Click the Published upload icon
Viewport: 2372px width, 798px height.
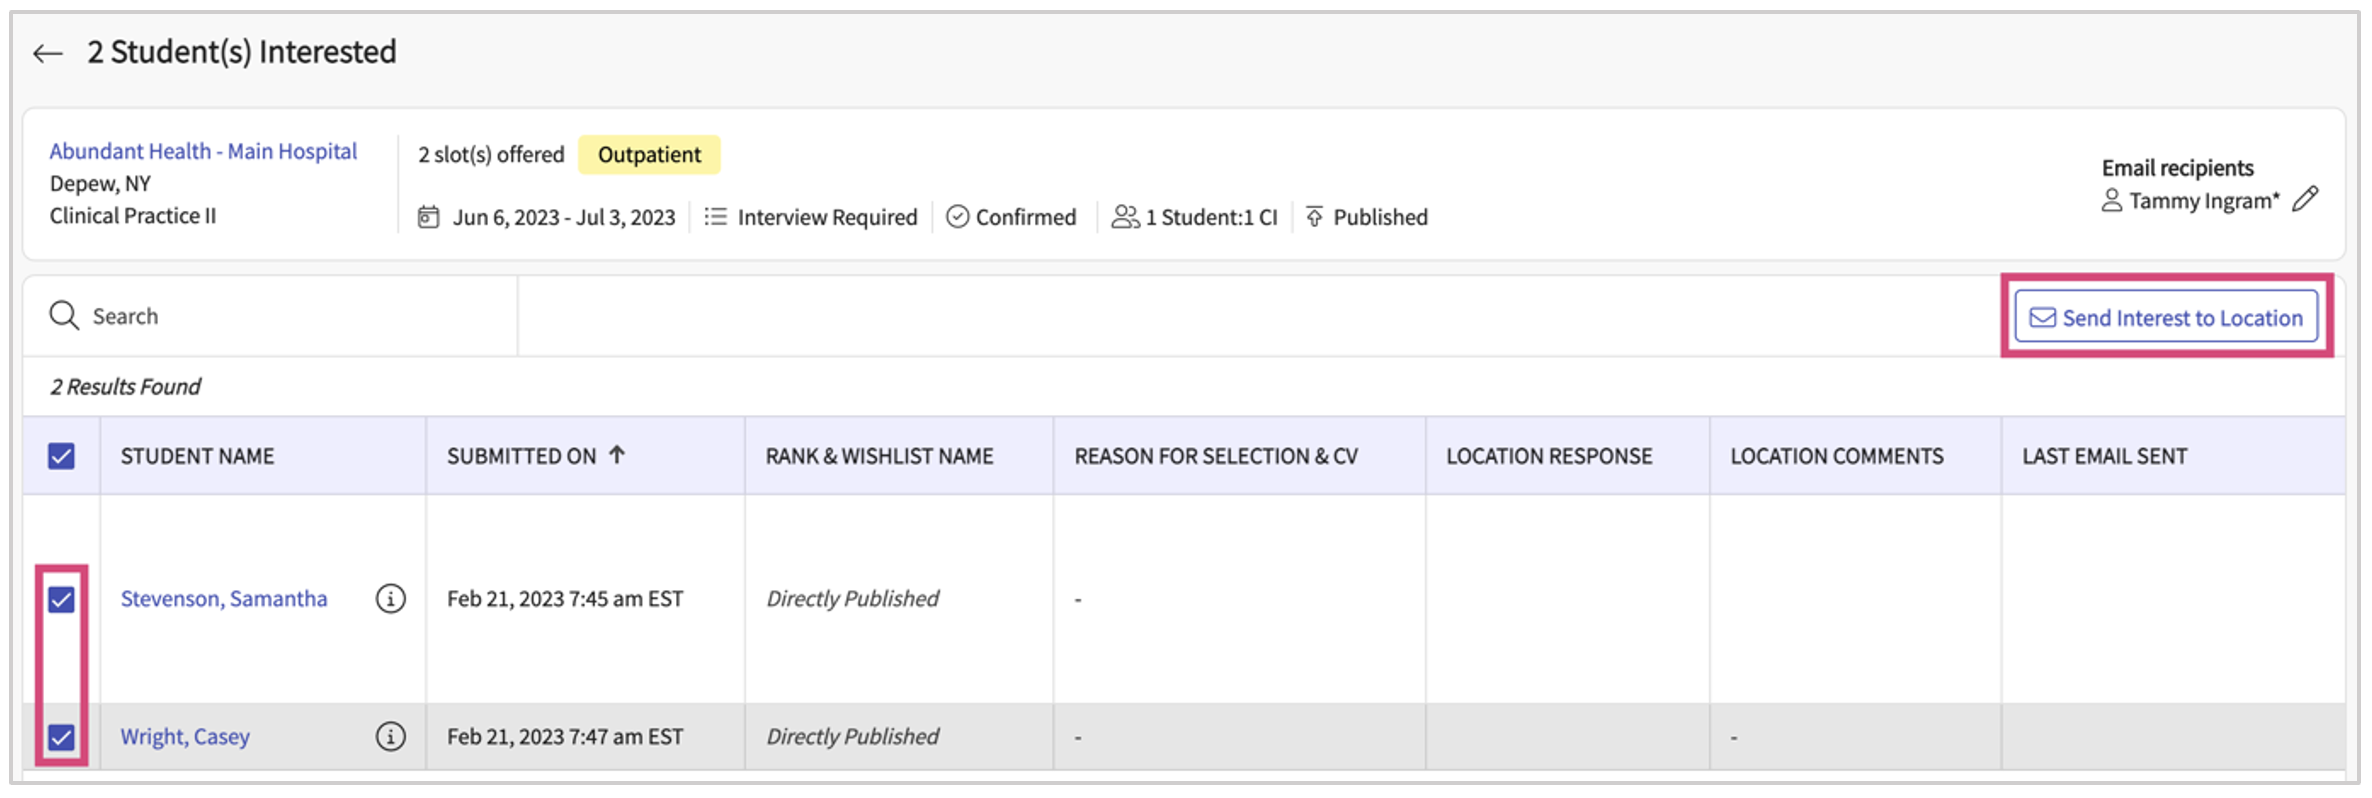[x=1314, y=217]
